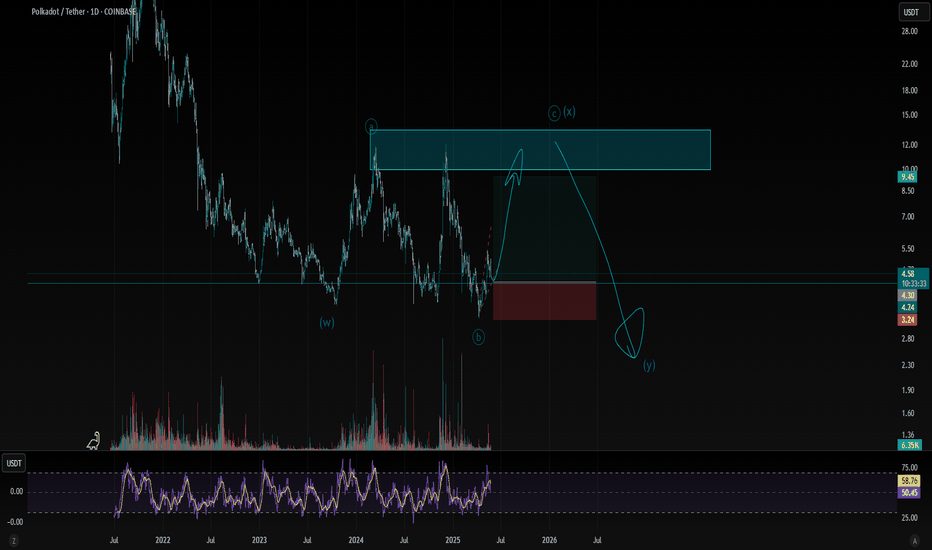Screen dimensions: 932x550
Task: Select the (y) wave label
Action: click(x=649, y=365)
